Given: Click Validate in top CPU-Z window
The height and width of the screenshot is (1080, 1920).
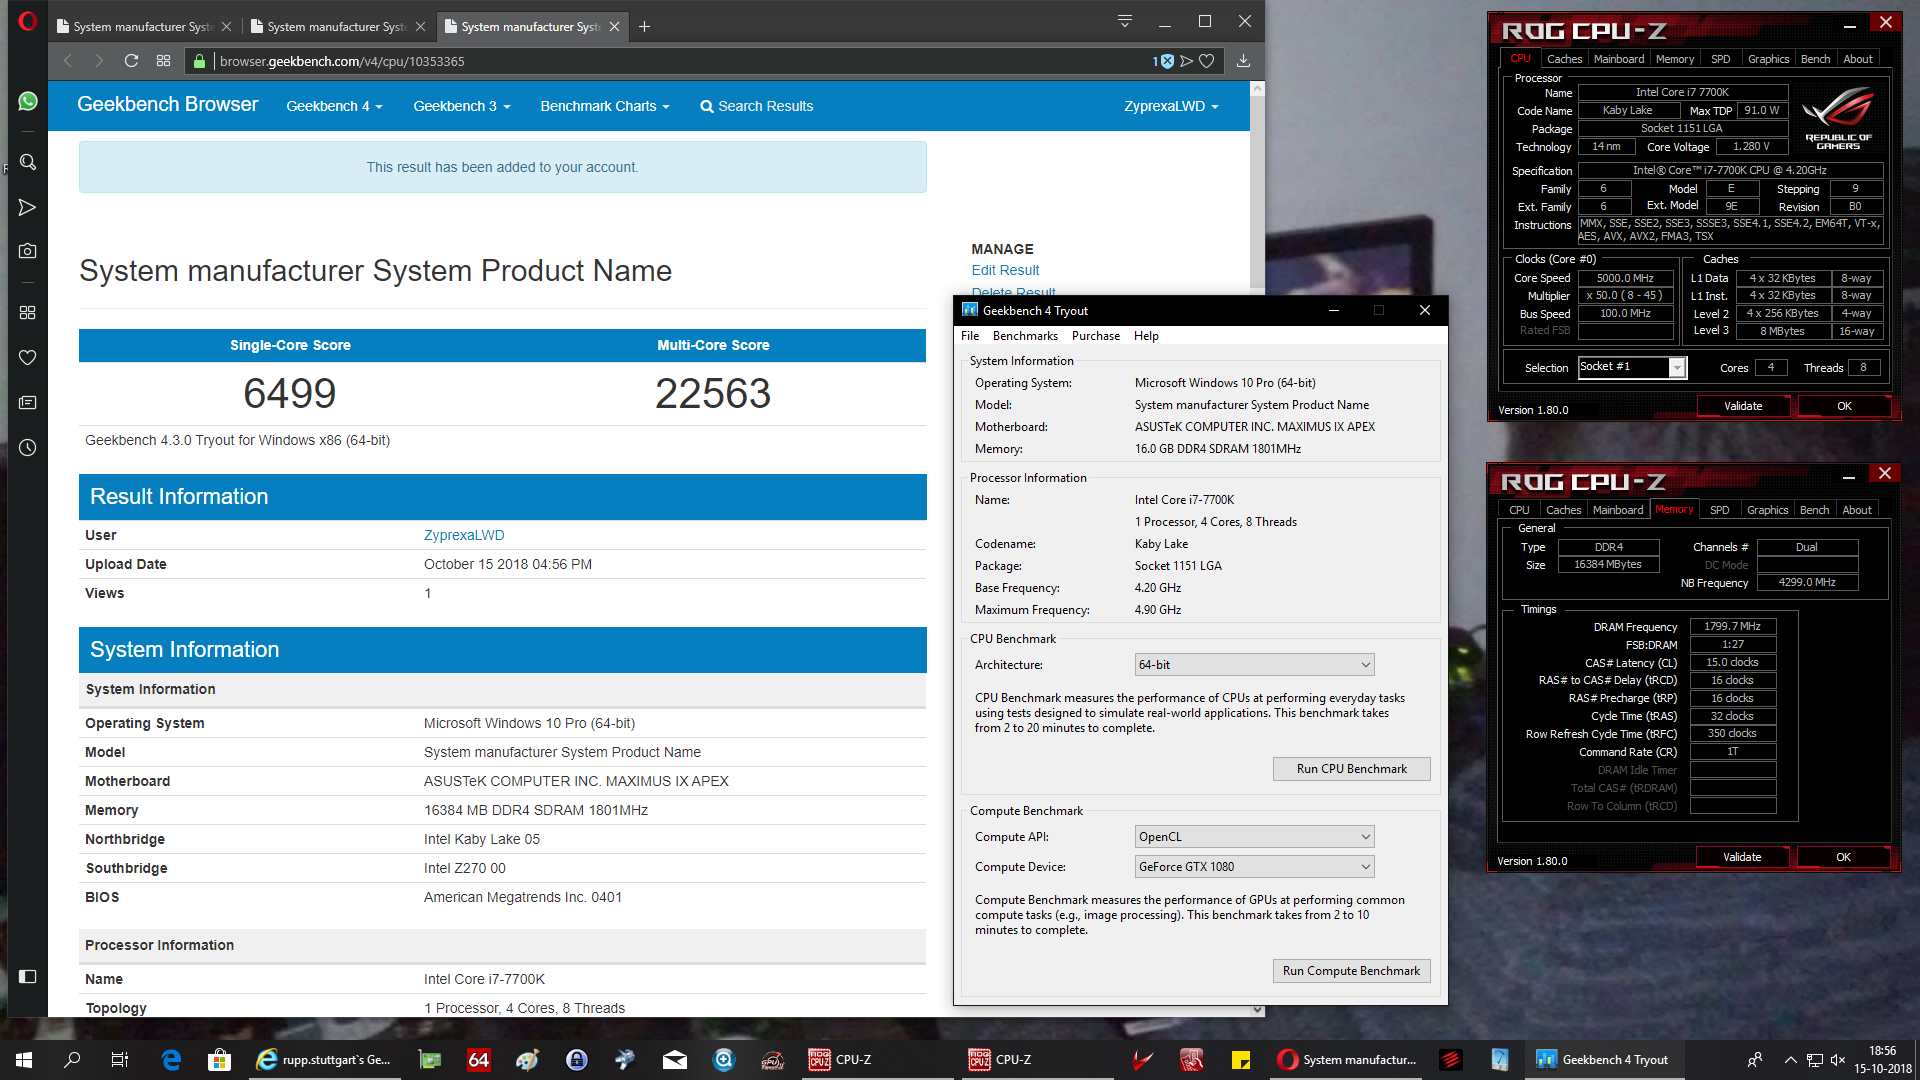Looking at the screenshot, I should [1743, 406].
